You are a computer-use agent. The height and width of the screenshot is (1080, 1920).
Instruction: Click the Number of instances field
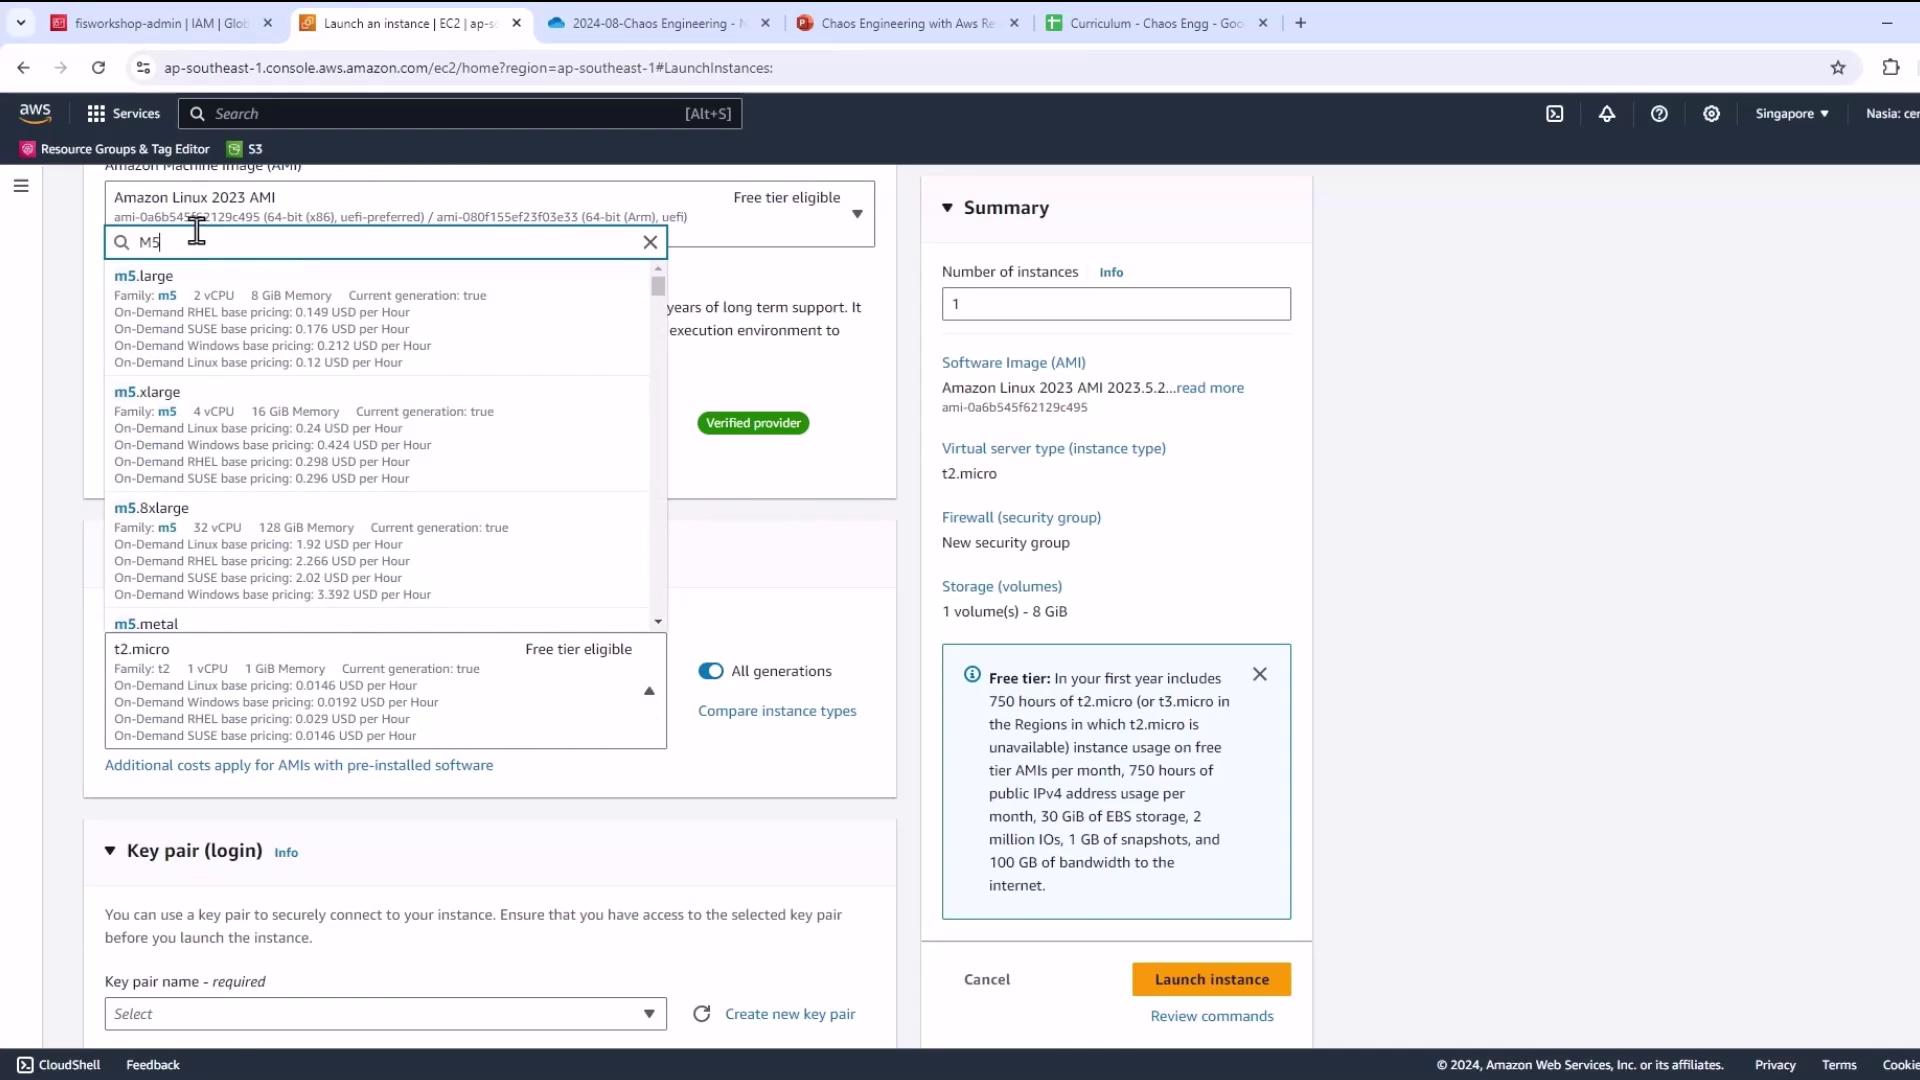(x=1116, y=304)
